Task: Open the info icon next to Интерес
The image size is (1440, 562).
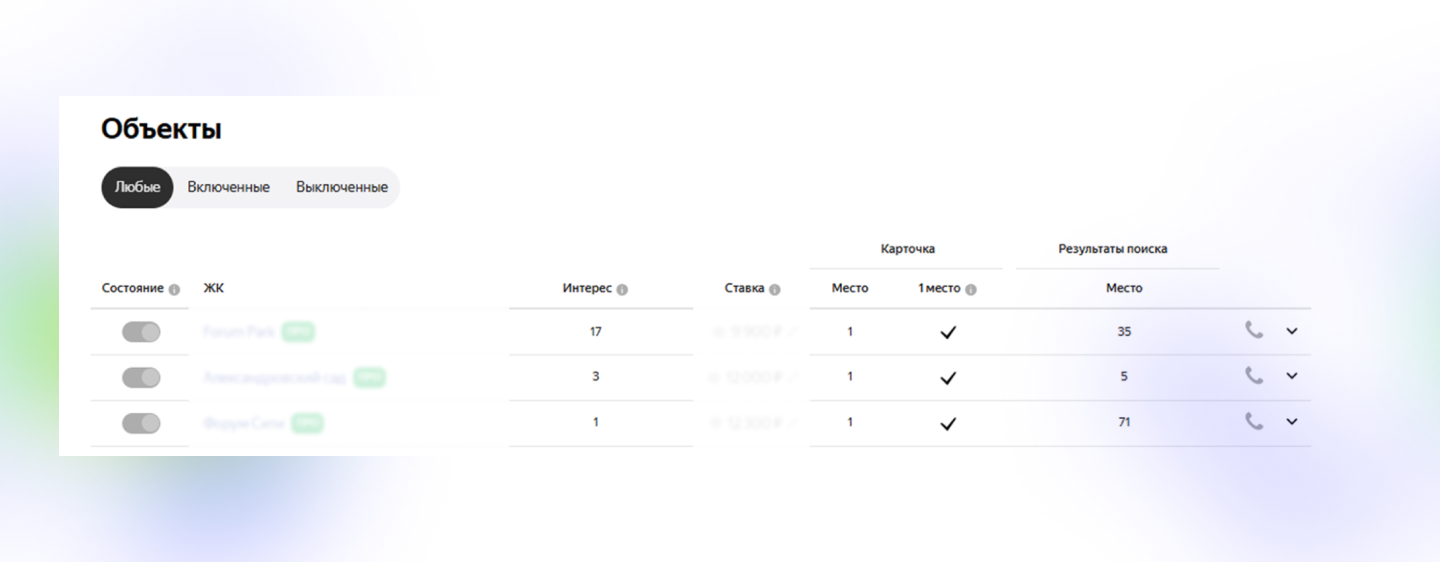Action: [x=622, y=289]
